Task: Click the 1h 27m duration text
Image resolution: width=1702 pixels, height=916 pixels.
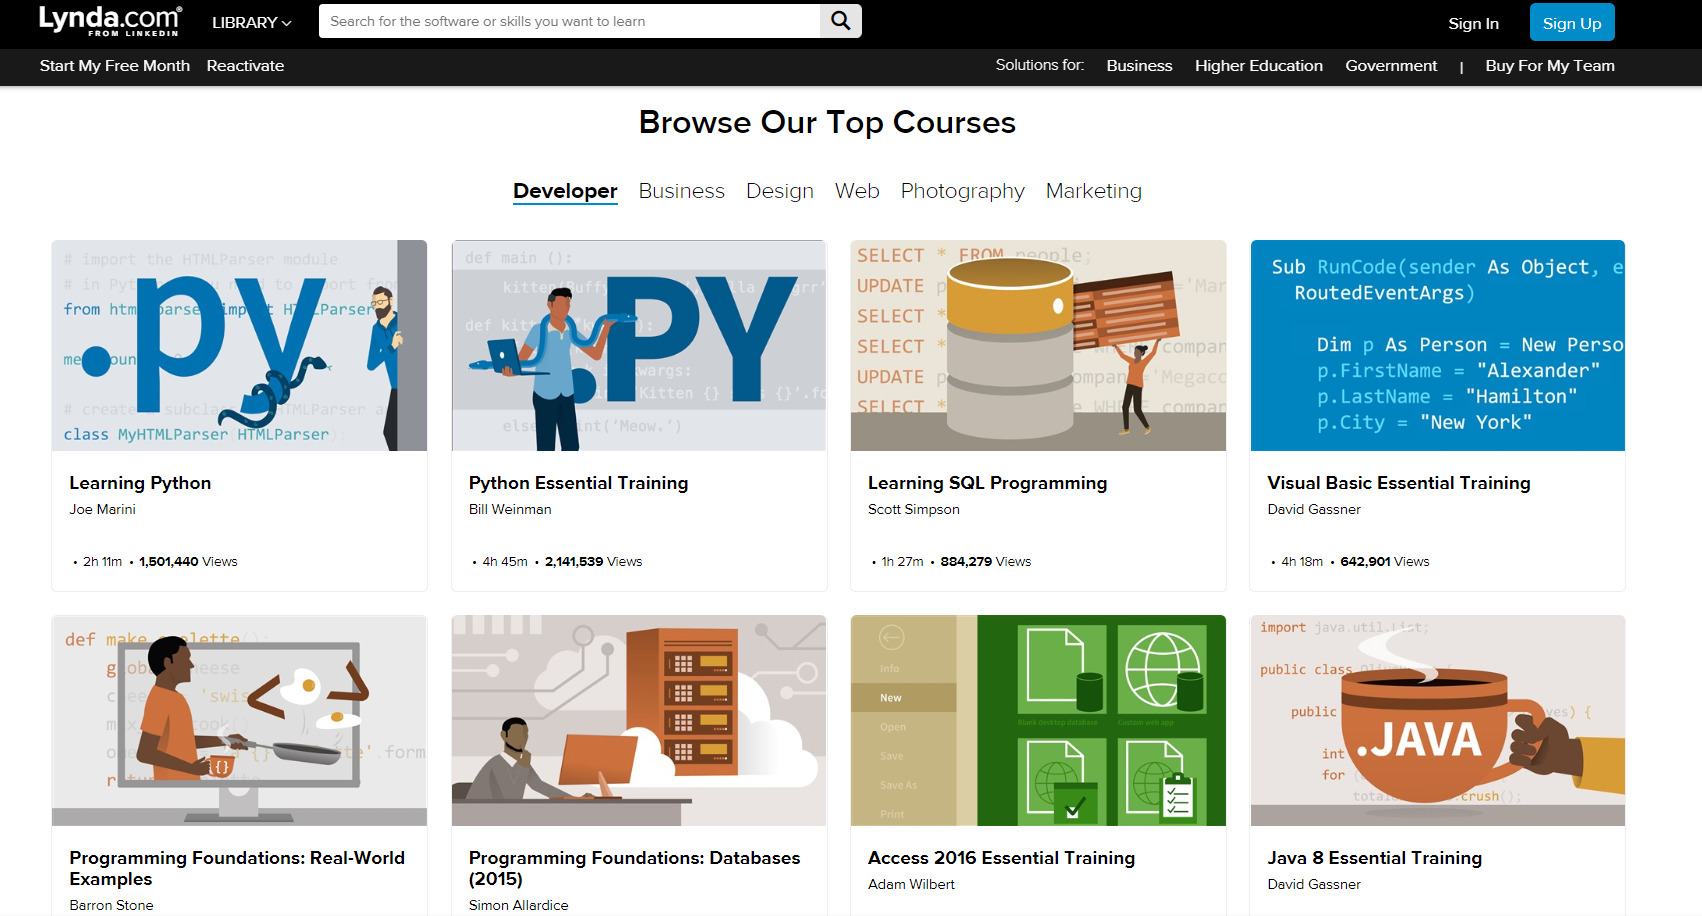Action: pos(902,562)
